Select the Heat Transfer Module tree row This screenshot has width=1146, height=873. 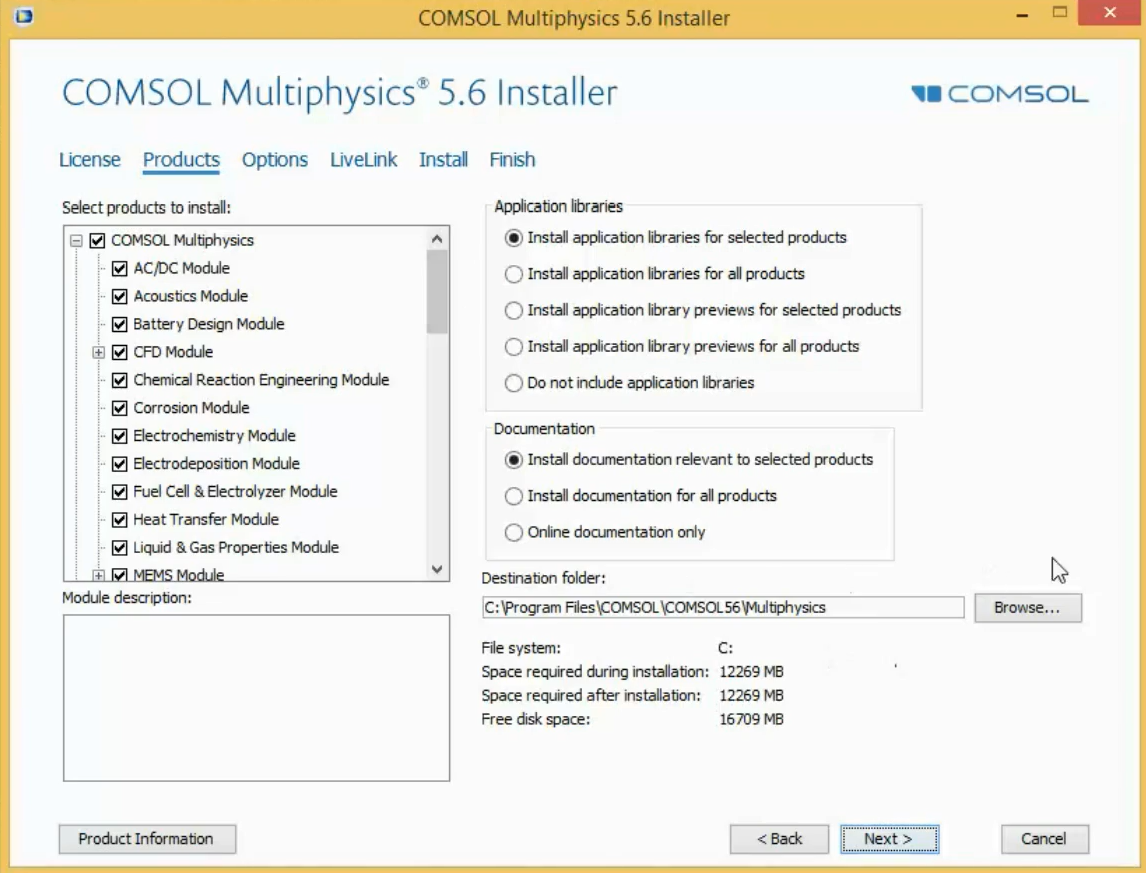coord(206,520)
